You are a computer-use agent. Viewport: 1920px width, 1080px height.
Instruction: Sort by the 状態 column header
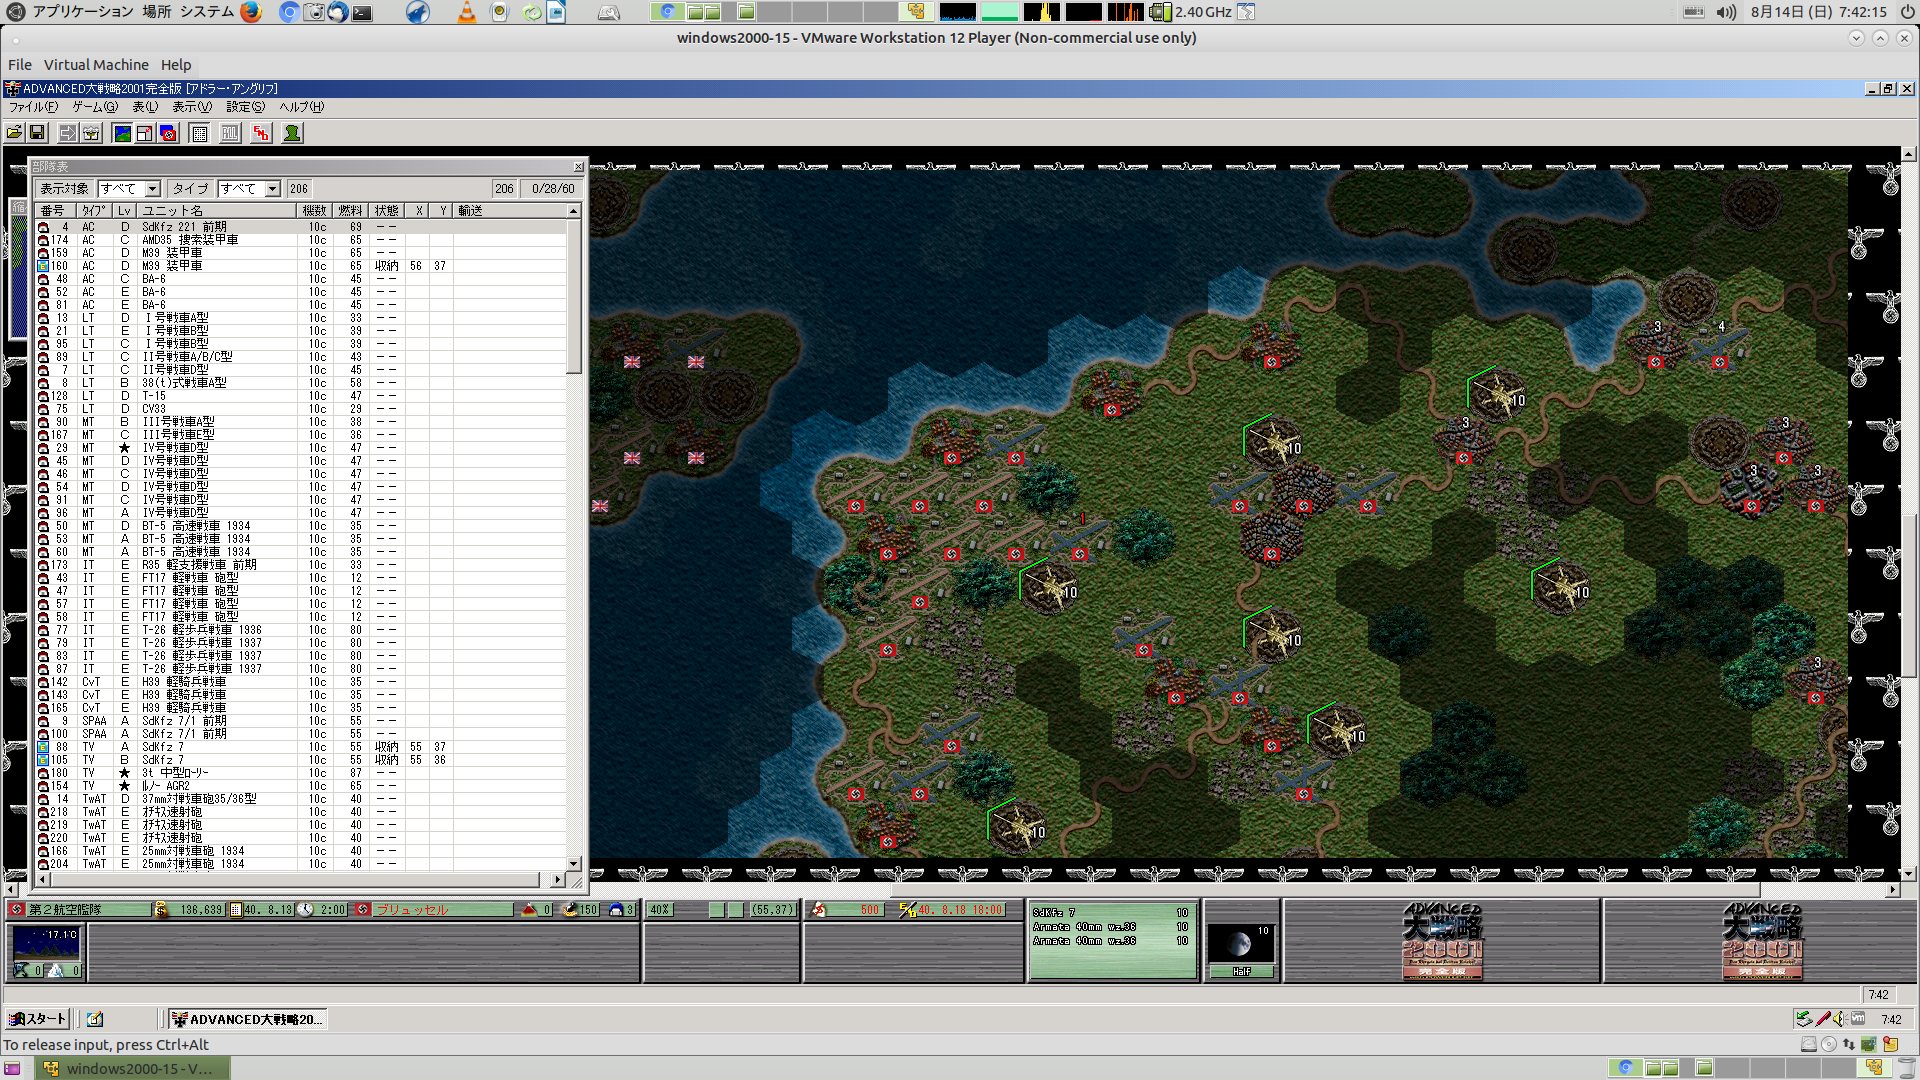pos(387,211)
